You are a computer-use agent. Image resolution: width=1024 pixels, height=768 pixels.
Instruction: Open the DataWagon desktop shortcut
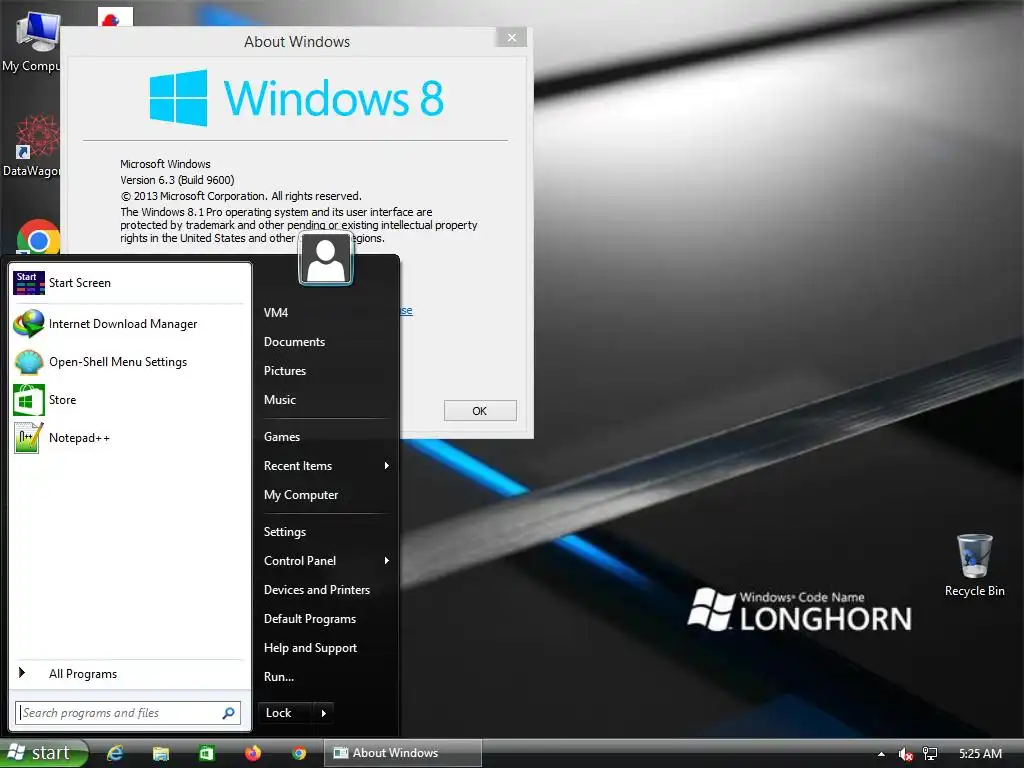(31, 146)
